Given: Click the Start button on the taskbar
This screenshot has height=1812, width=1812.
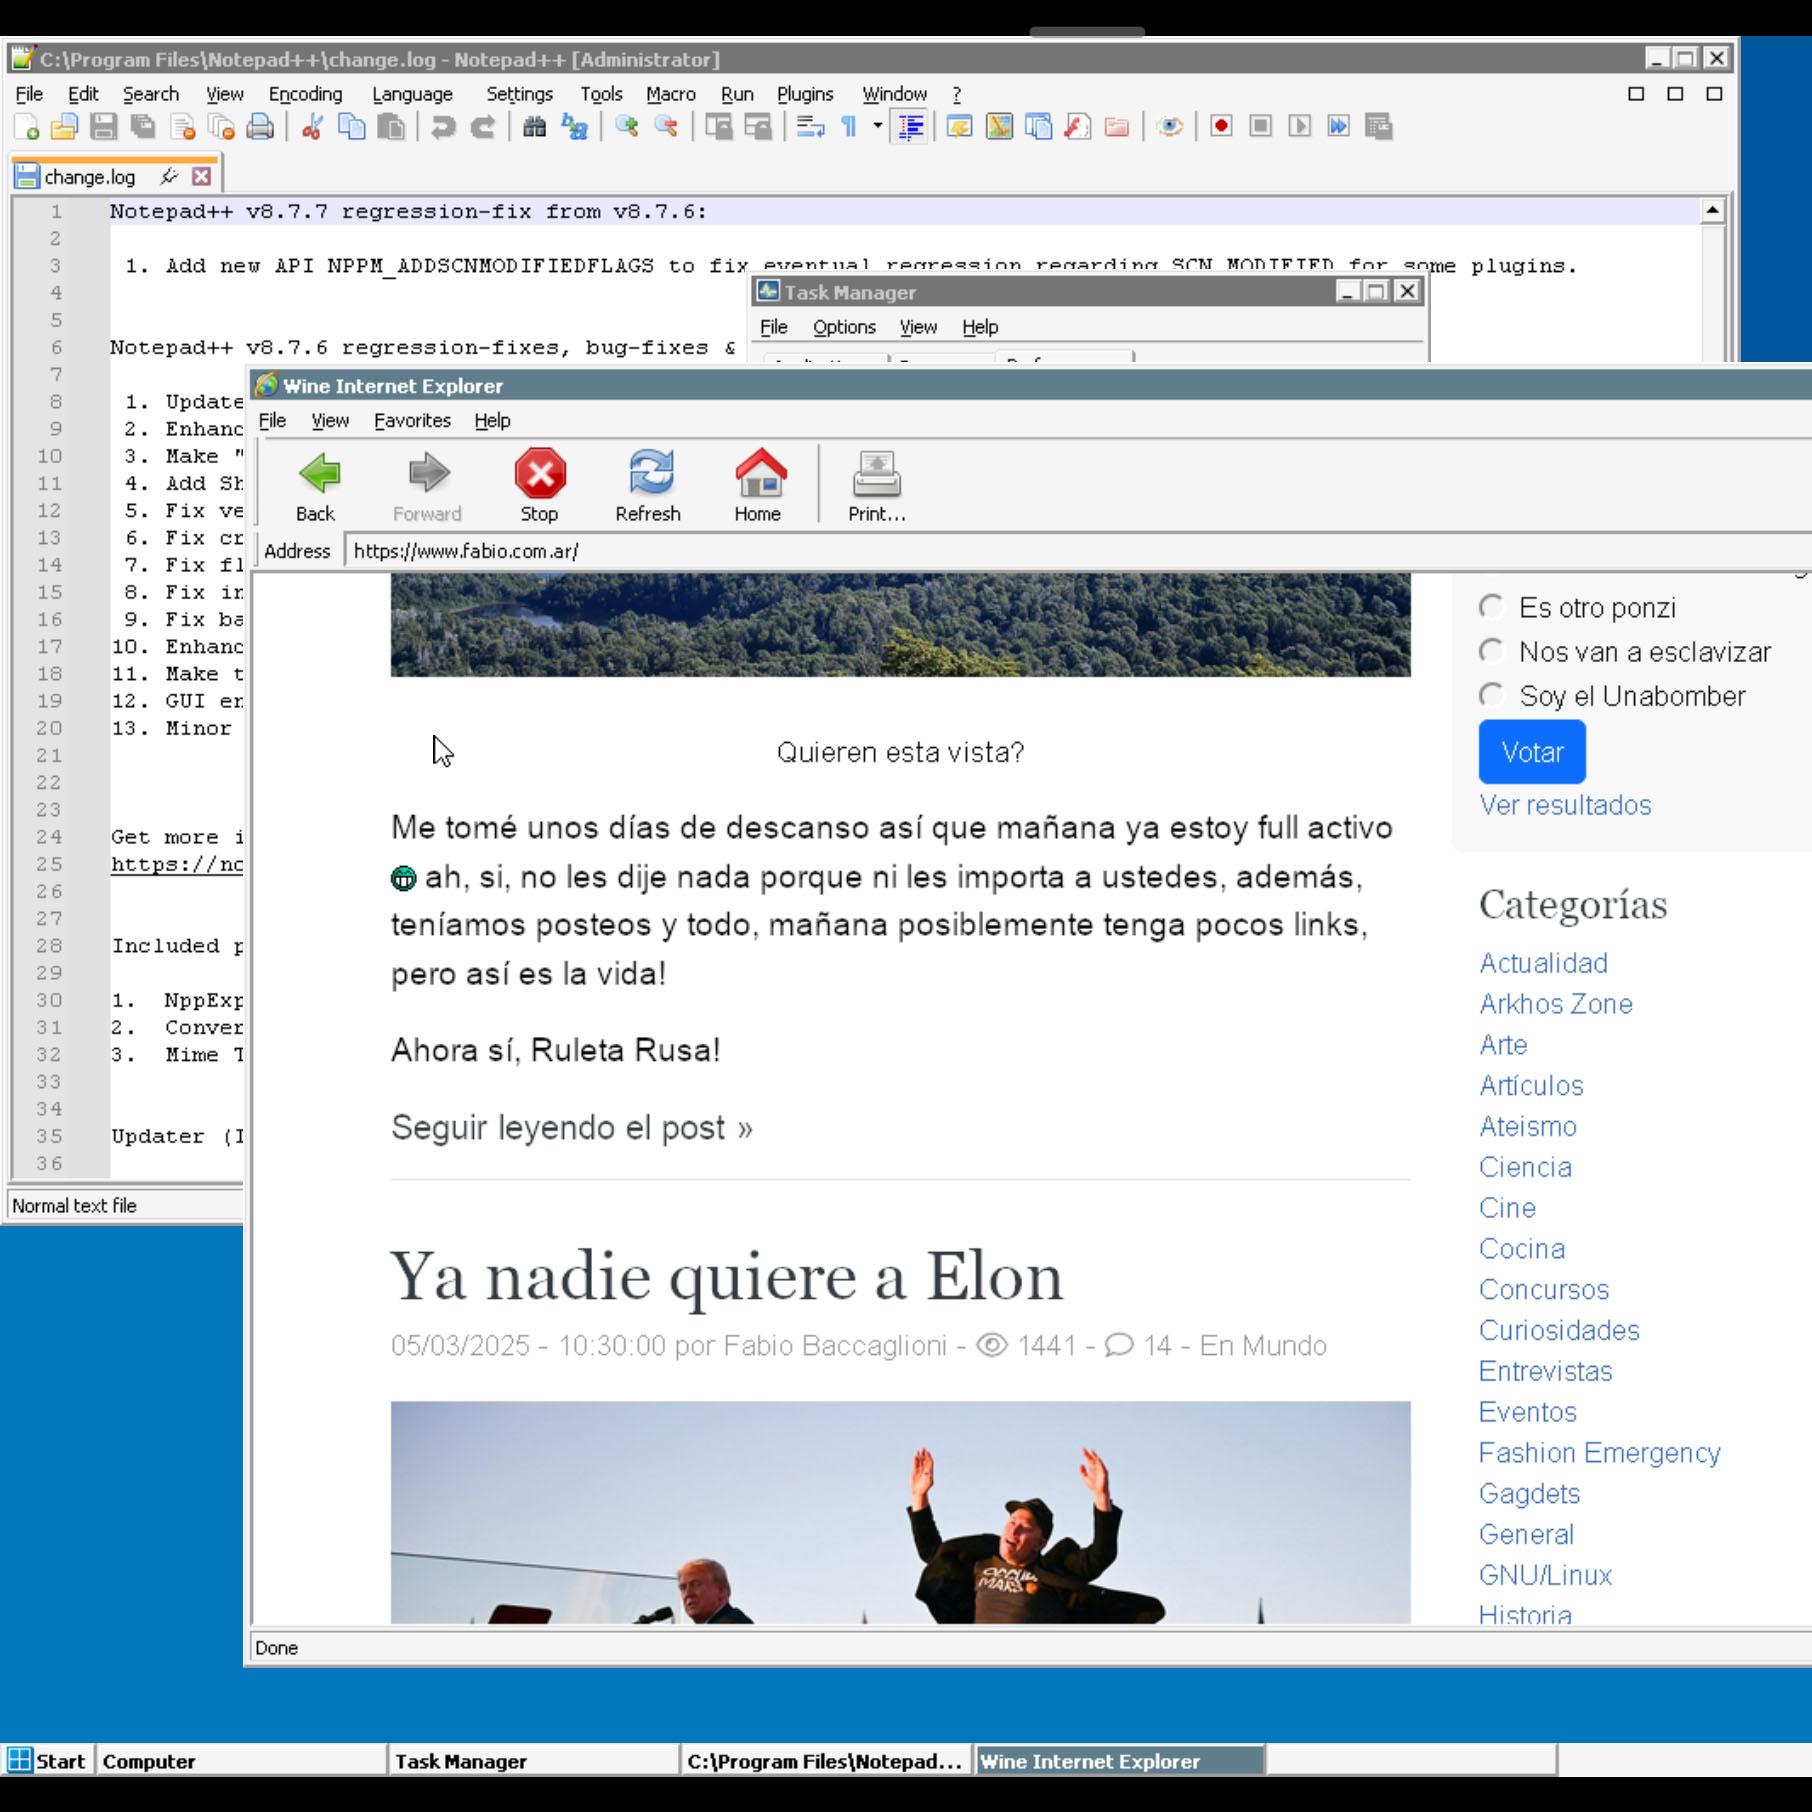Looking at the screenshot, I should 47,1761.
